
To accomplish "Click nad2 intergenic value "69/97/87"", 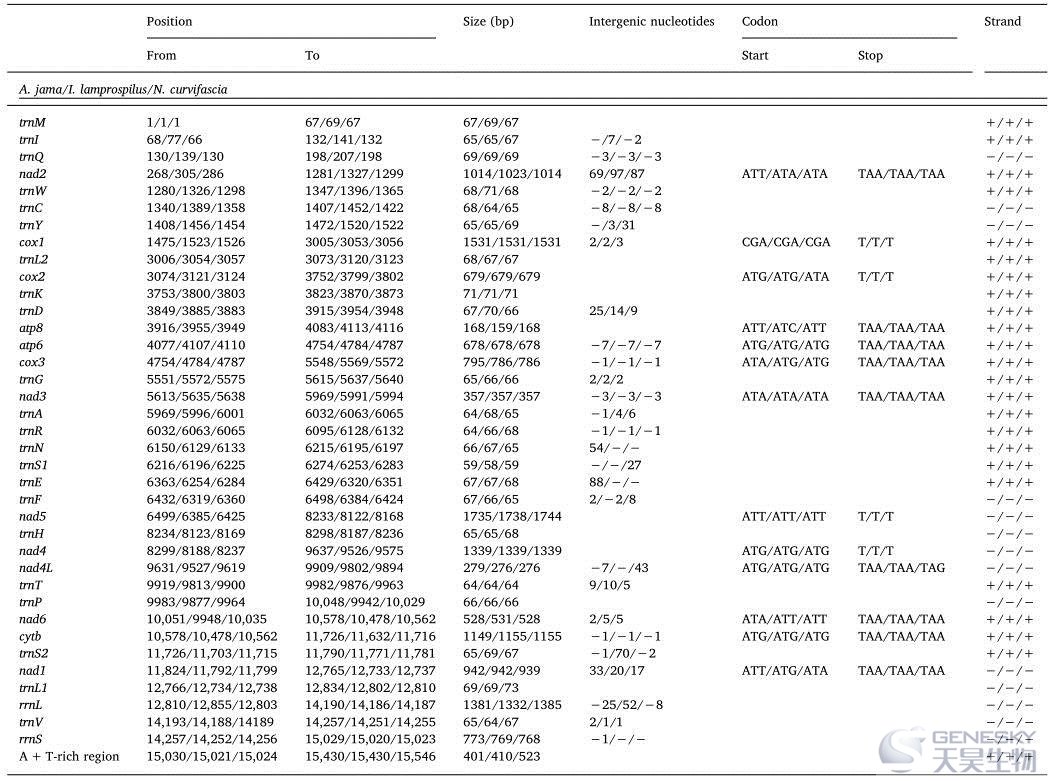I will click(617, 174).
